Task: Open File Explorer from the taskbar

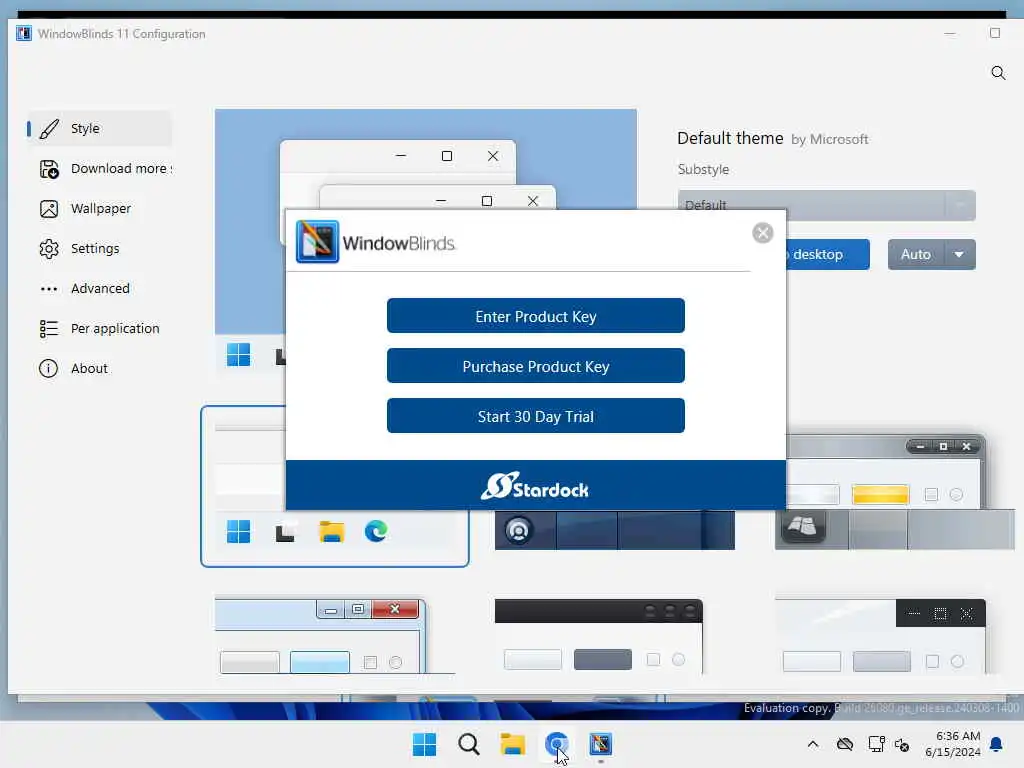Action: (513, 744)
